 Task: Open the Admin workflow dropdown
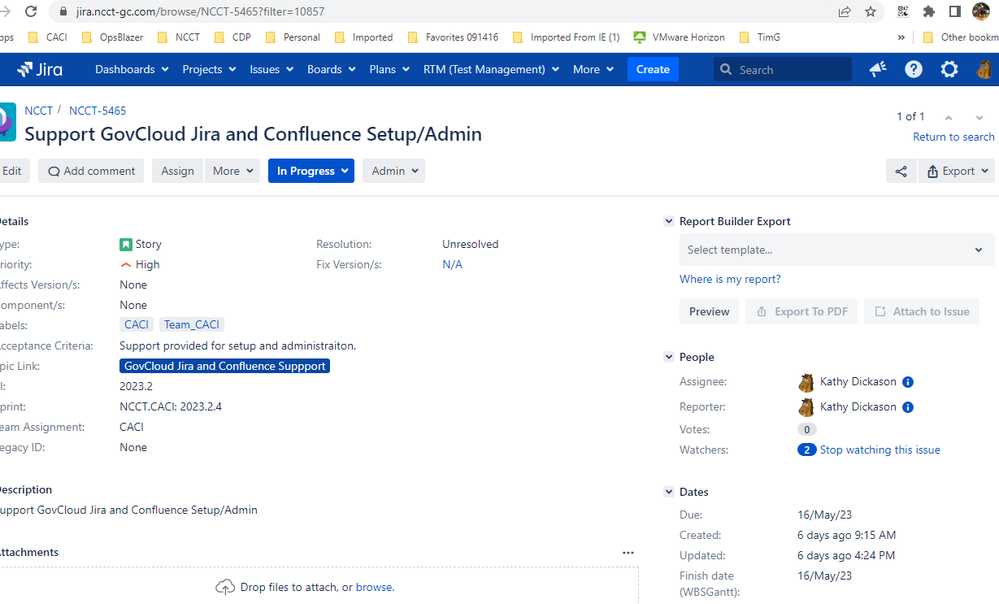click(394, 171)
